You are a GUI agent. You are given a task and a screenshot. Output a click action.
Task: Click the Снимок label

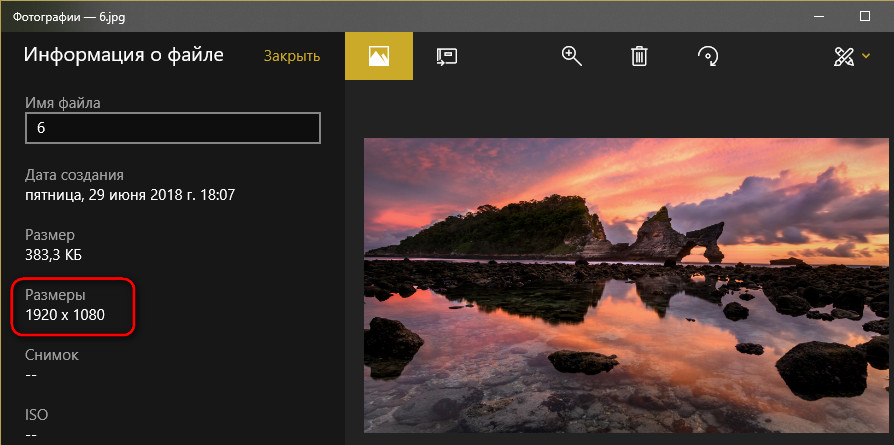coord(52,355)
